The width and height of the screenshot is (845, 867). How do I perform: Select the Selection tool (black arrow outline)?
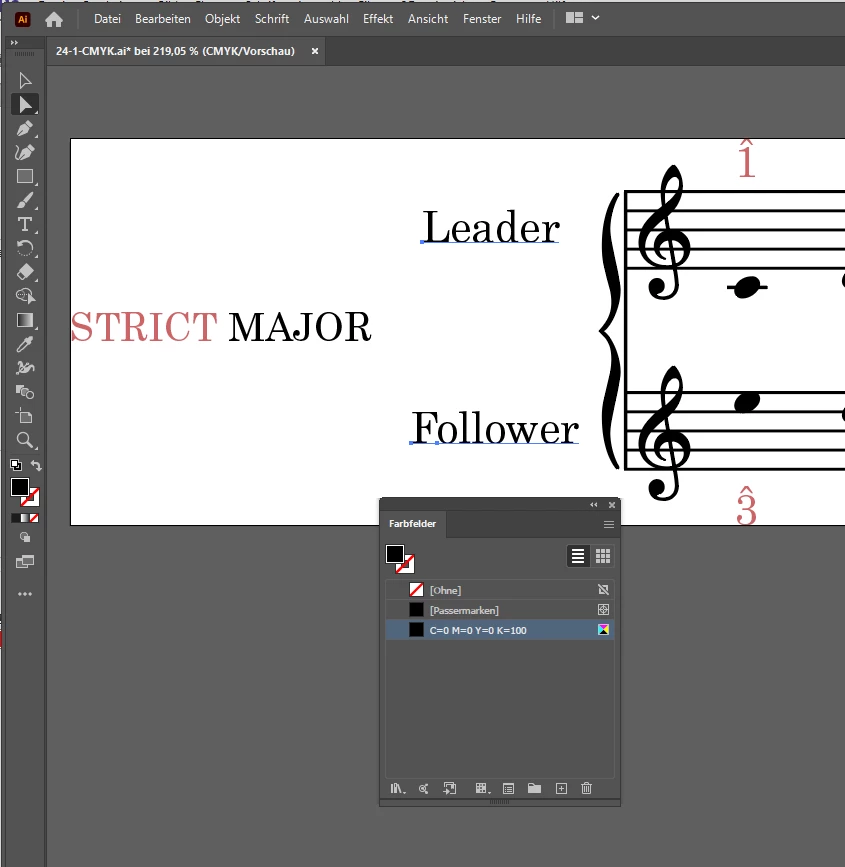(25, 81)
